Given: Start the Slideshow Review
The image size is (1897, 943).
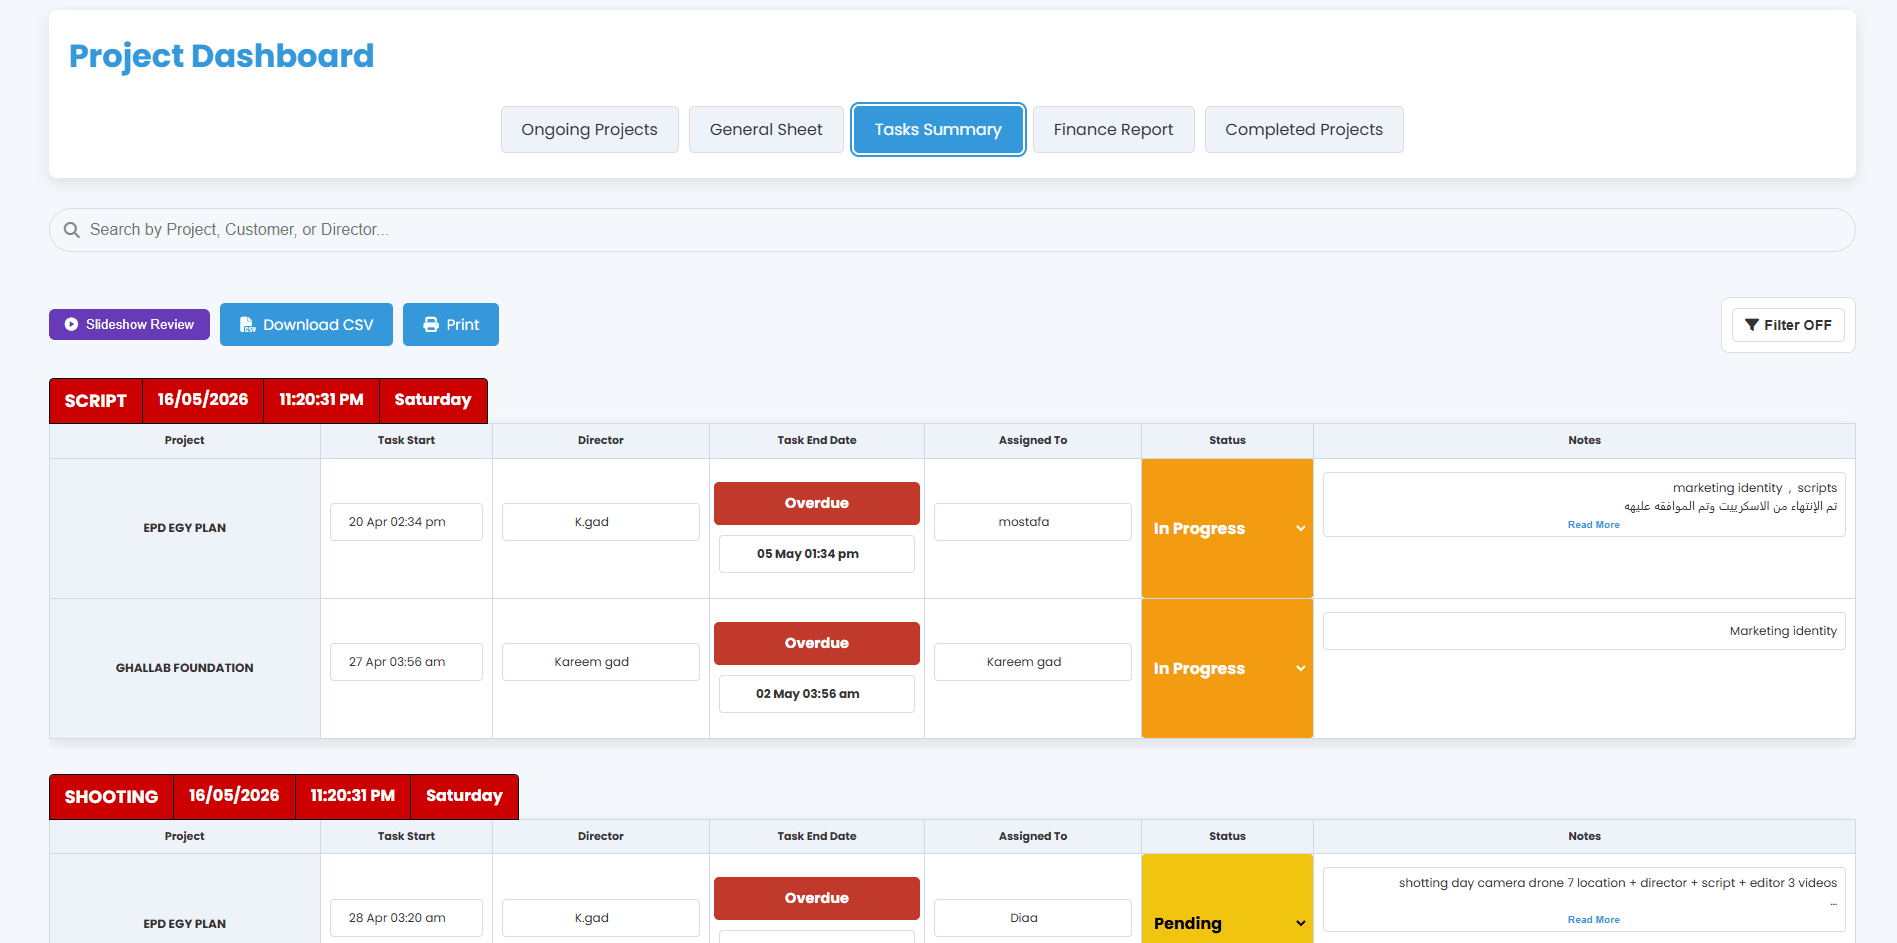Looking at the screenshot, I should (x=129, y=325).
